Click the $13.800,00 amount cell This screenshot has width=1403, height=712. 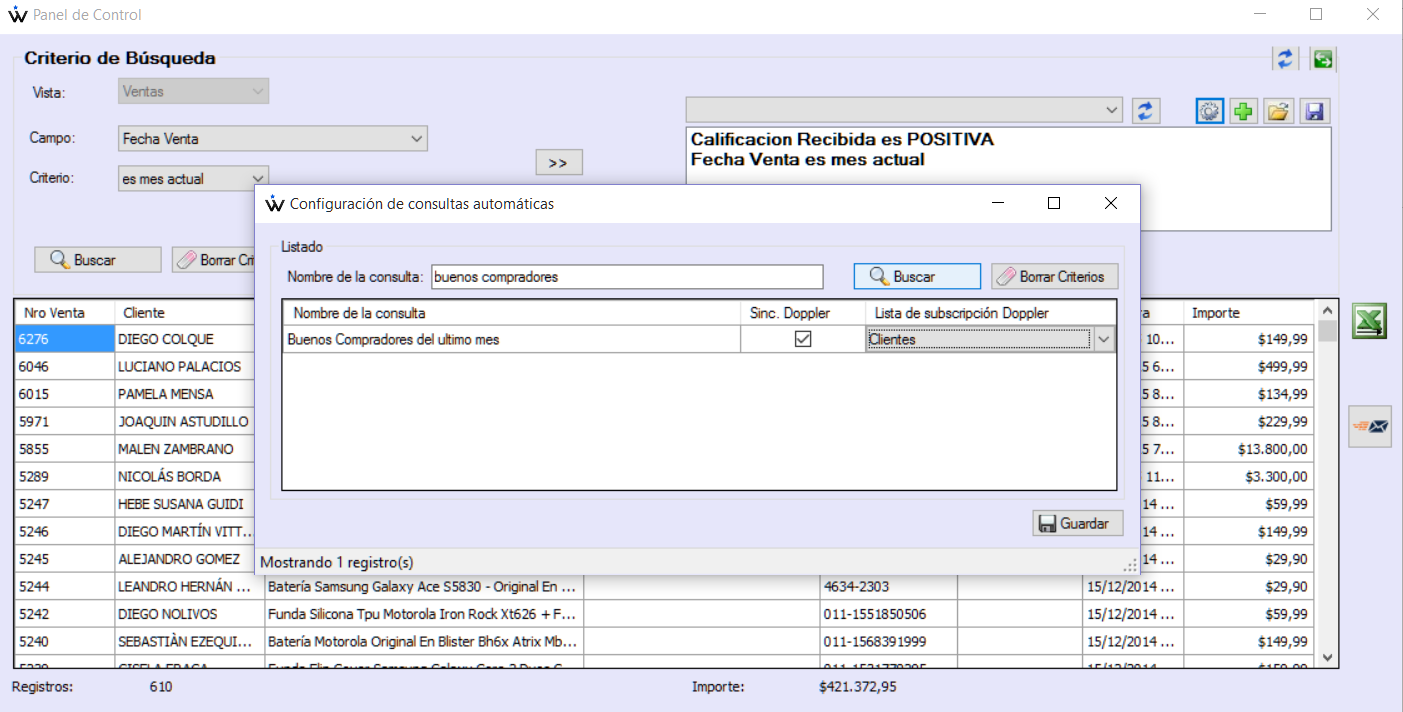(x=1250, y=449)
